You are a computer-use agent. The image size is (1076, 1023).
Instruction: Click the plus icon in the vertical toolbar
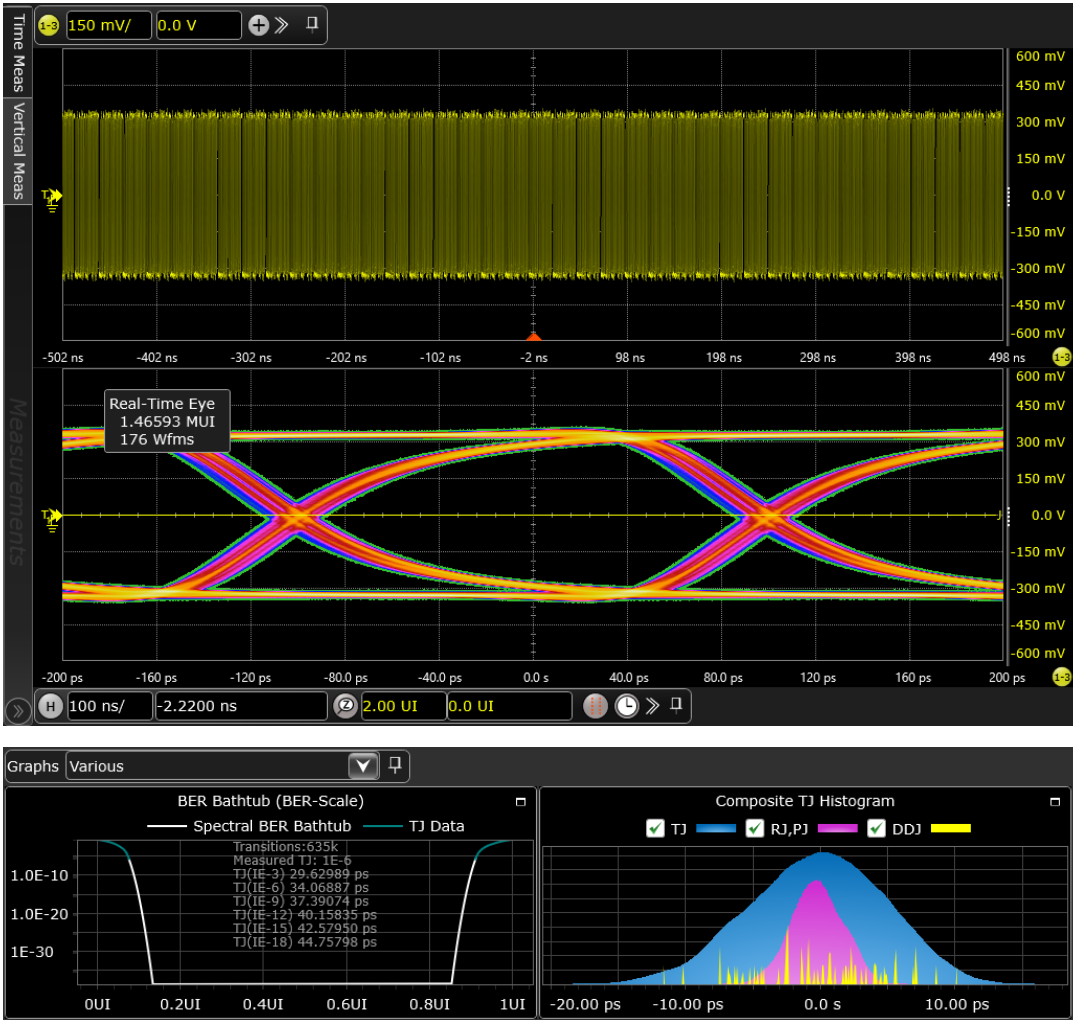(x=258, y=25)
